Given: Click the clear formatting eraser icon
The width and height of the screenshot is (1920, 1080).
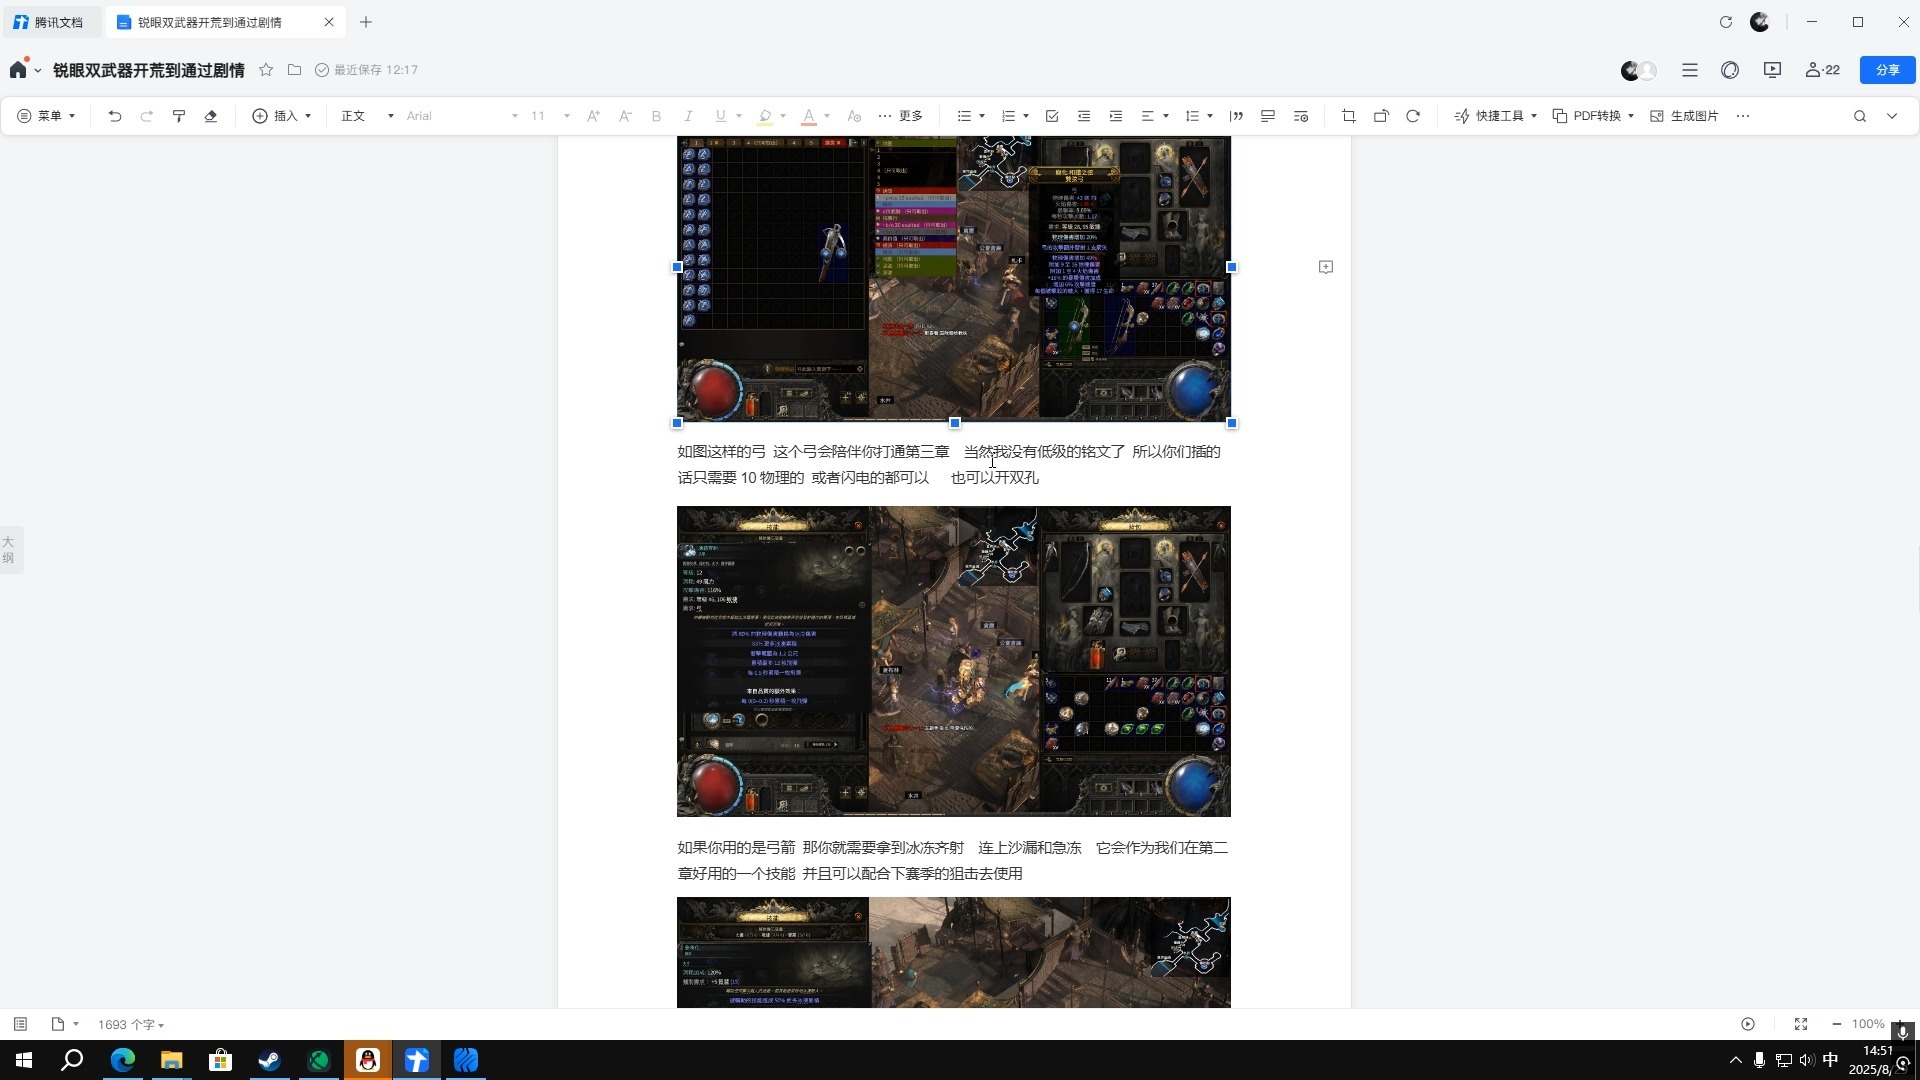Looking at the screenshot, I should (211, 116).
